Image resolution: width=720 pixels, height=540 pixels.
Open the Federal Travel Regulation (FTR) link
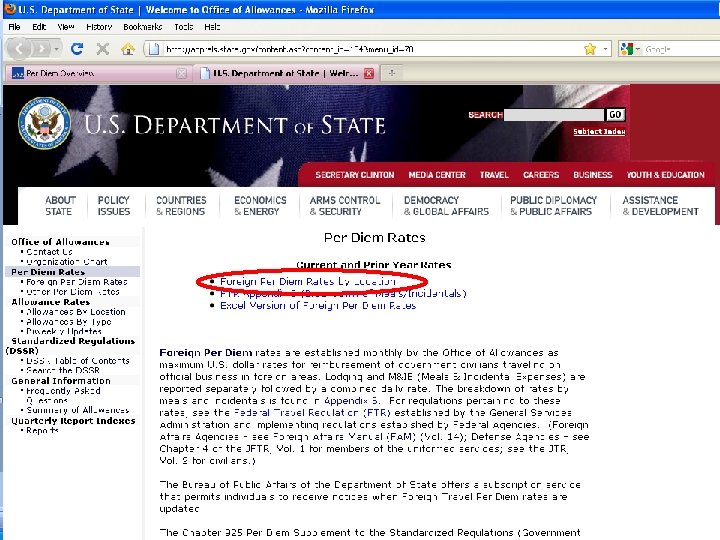(312, 413)
